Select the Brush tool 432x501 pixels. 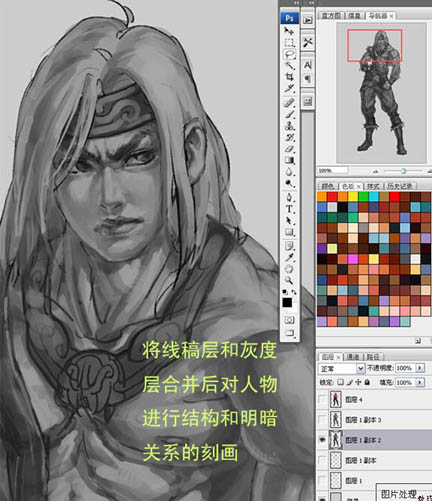pyautogui.click(x=289, y=114)
